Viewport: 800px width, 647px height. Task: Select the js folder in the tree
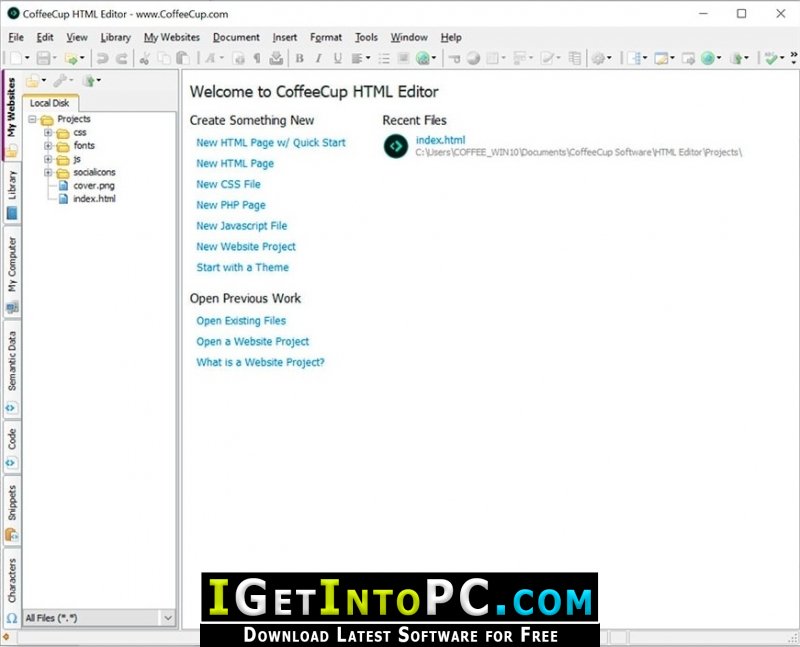click(x=77, y=159)
